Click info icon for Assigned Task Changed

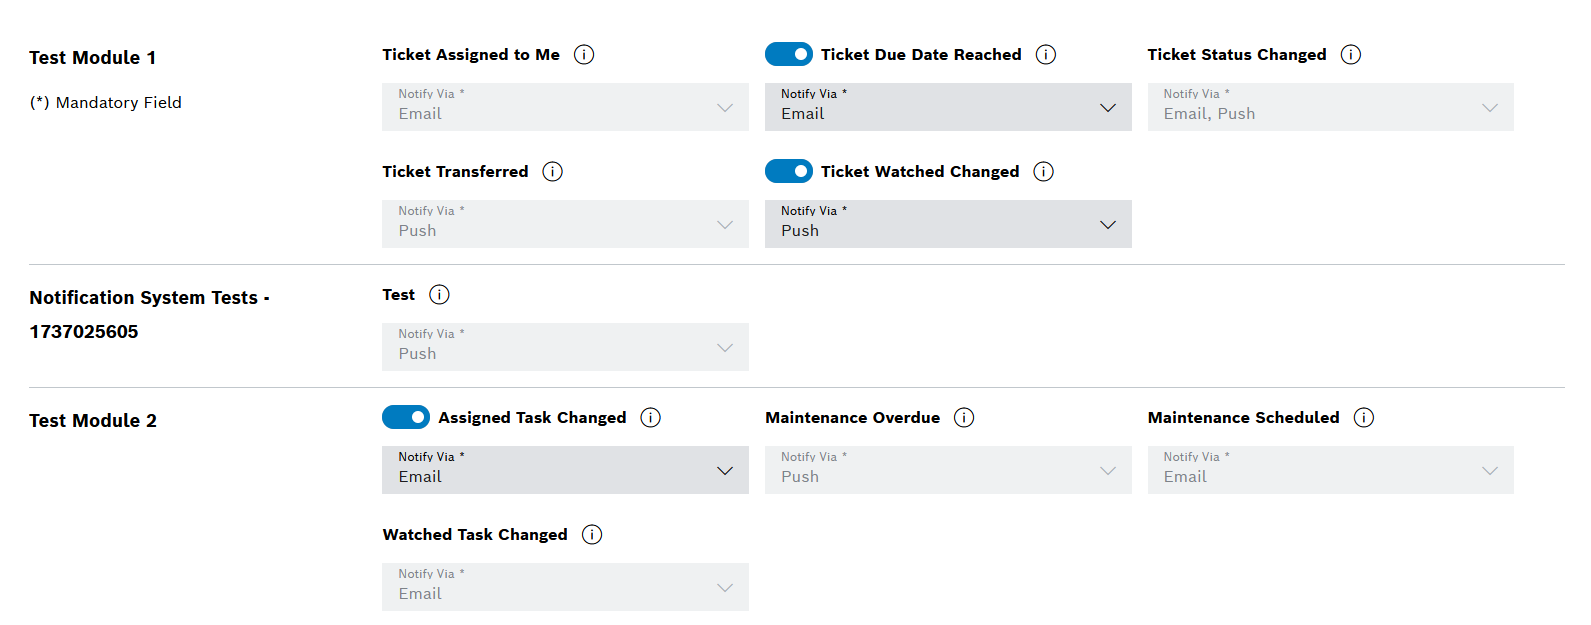pos(651,418)
